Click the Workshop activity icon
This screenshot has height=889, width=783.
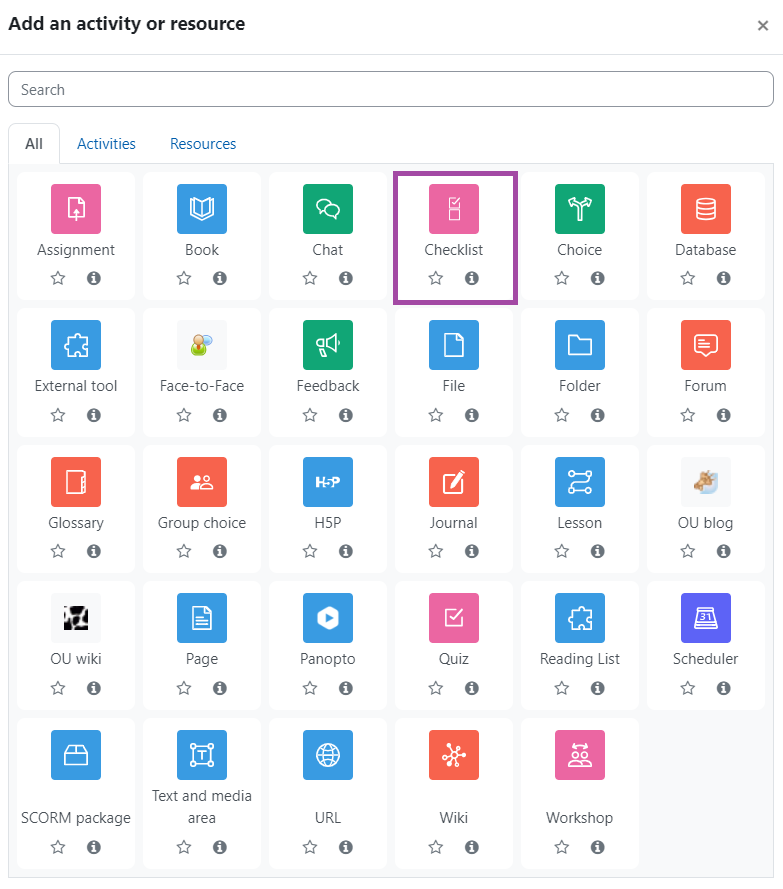point(580,755)
